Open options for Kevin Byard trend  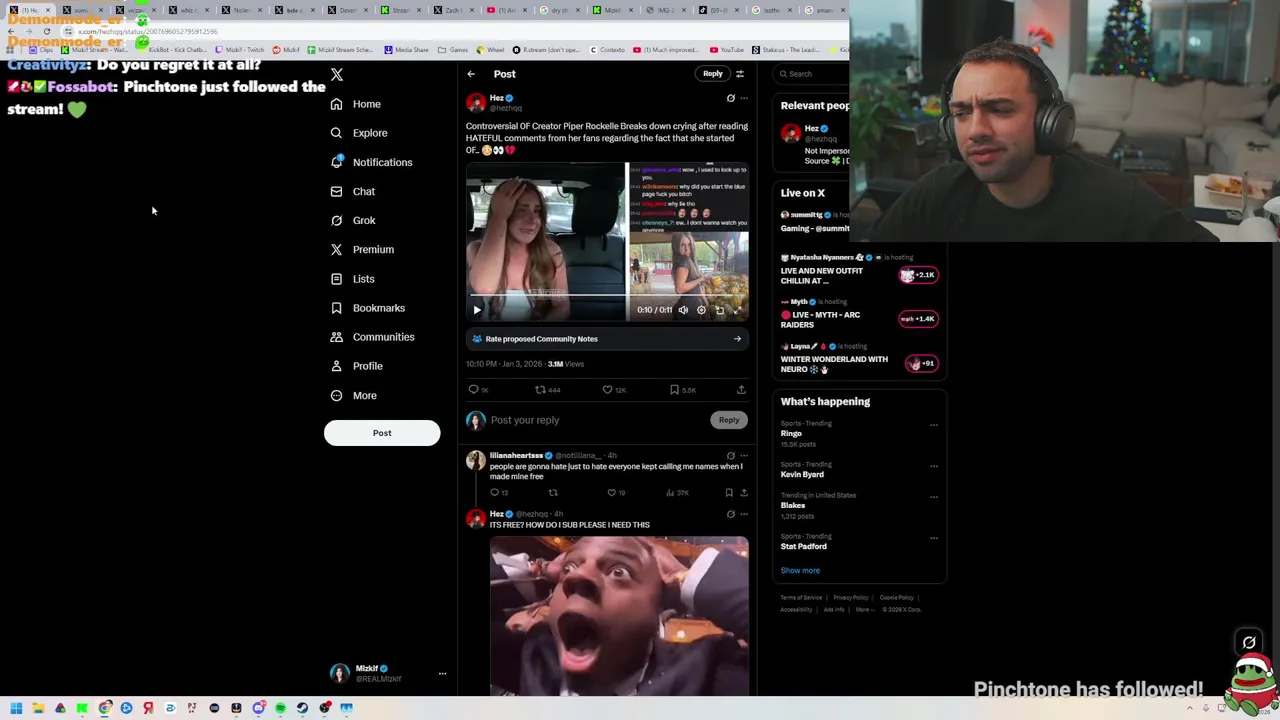pos(934,466)
